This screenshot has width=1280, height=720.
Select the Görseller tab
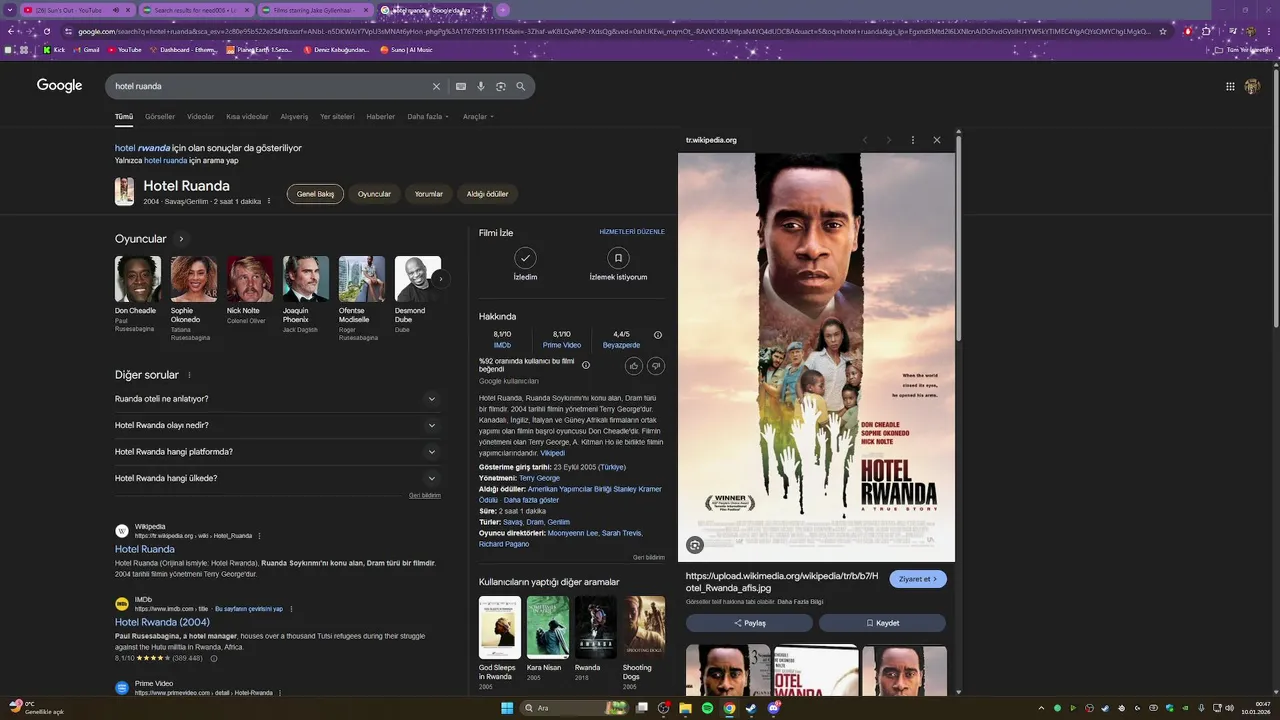[160, 117]
